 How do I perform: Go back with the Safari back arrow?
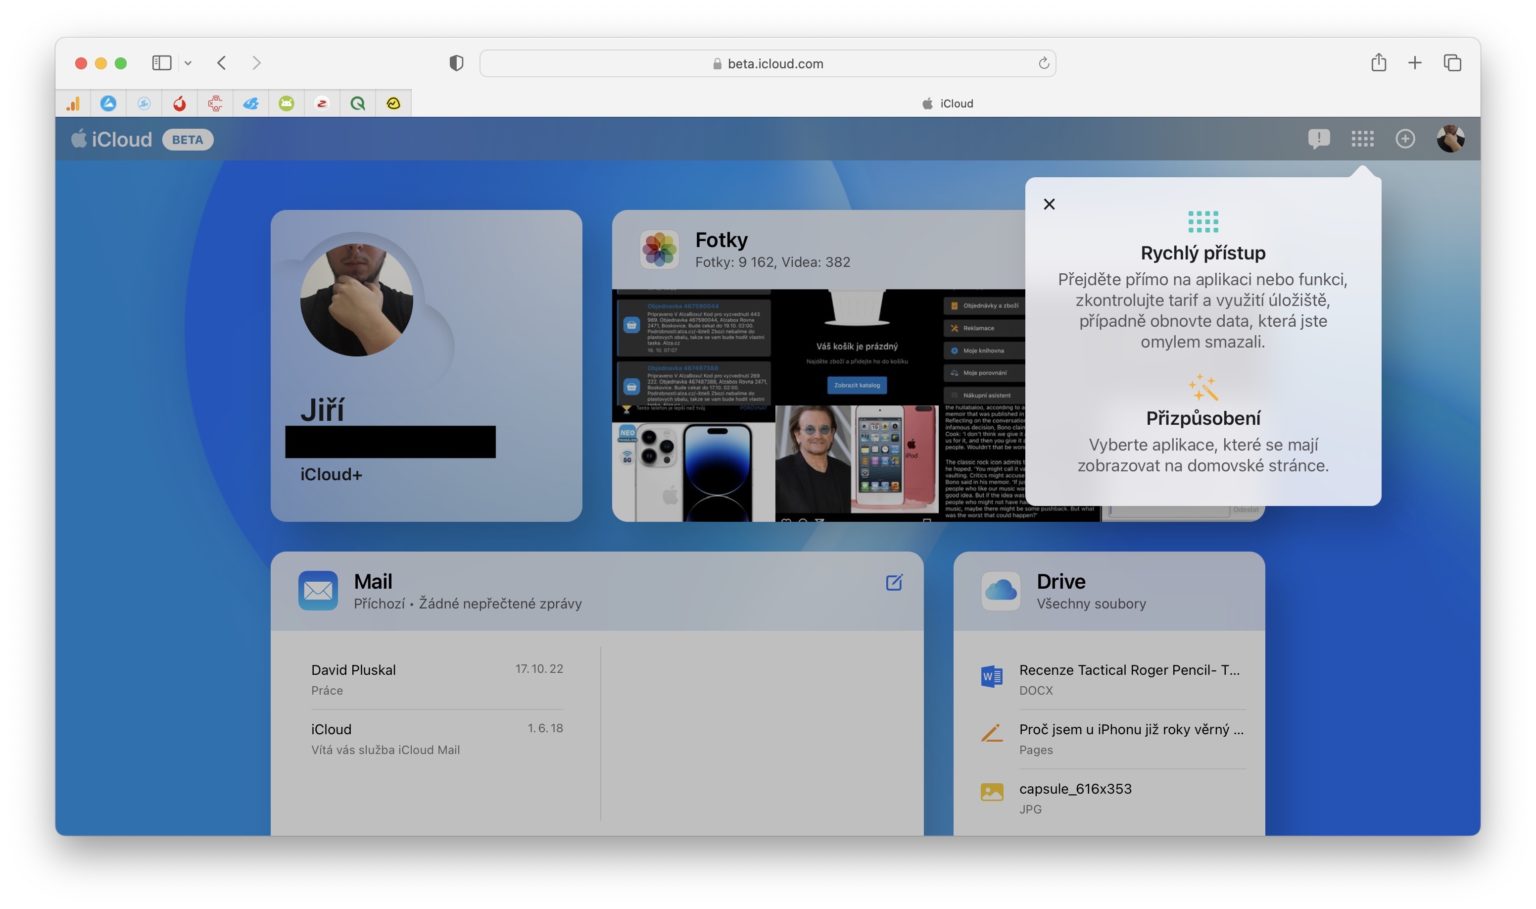221,63
